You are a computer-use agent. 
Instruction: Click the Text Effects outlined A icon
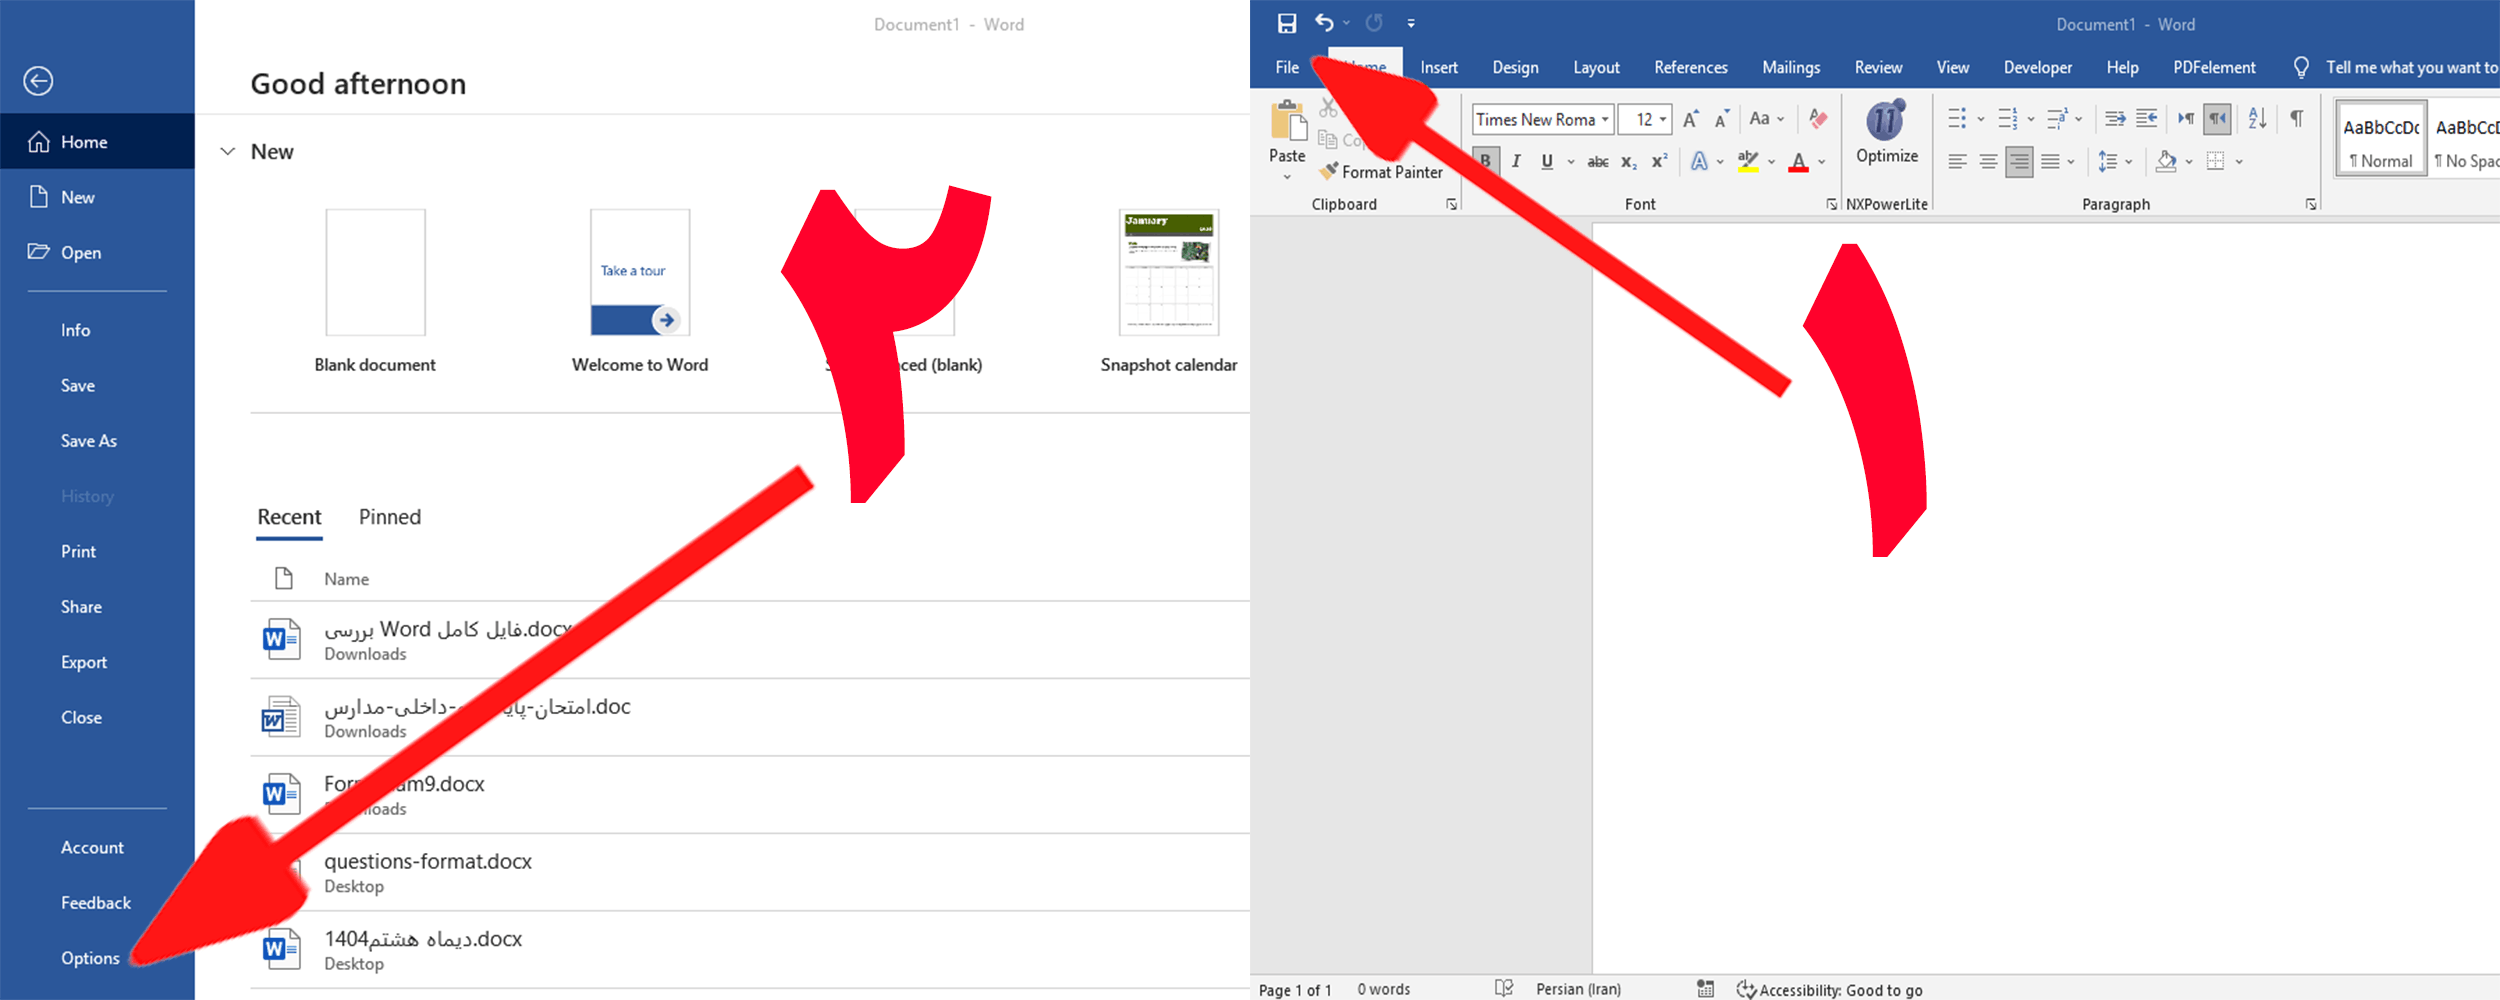coord(1699,161)
